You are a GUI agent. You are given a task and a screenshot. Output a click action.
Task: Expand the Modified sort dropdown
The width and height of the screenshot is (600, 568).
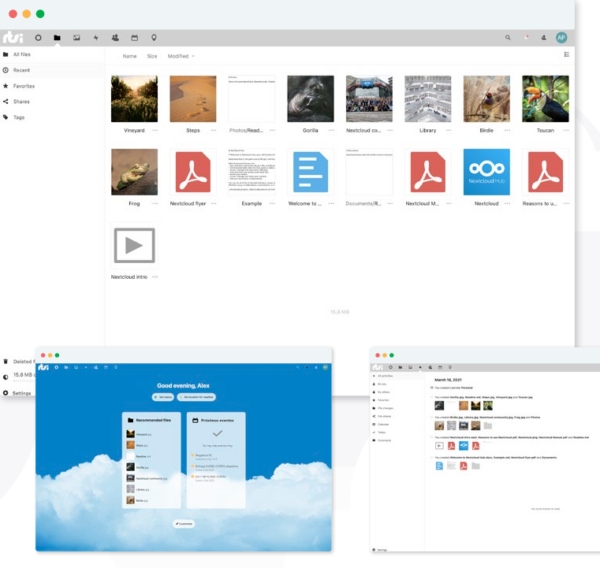181,56
